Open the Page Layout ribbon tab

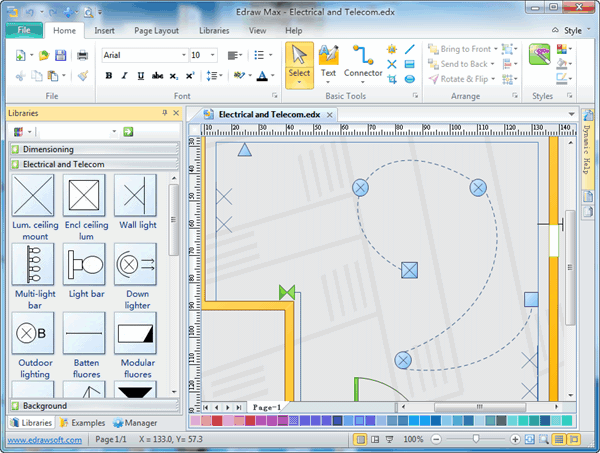155,31
